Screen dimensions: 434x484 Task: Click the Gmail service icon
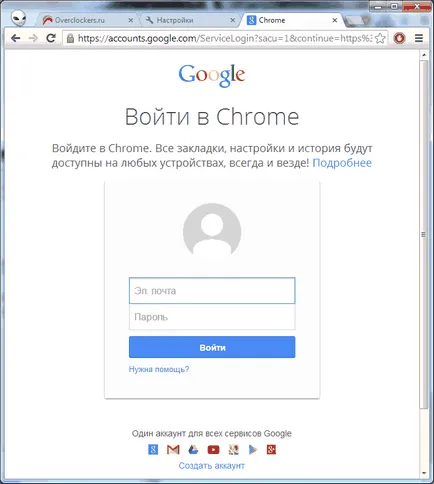click(173, 450)
